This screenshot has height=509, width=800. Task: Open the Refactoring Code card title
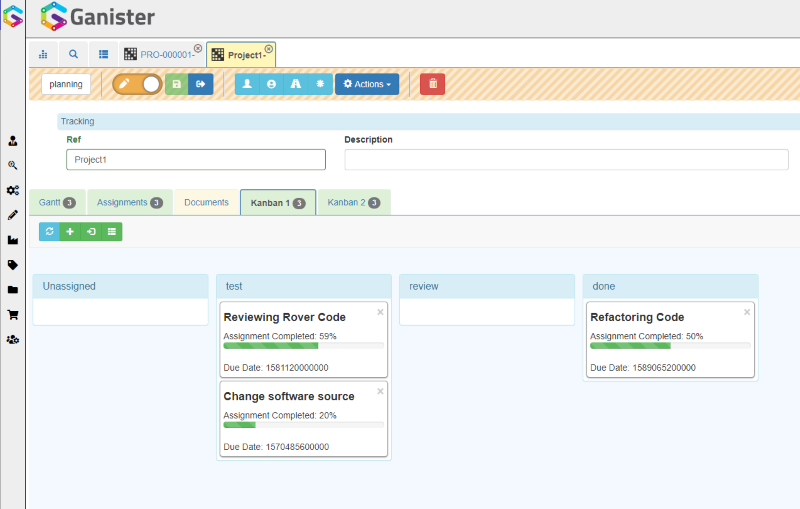point(637,317)
